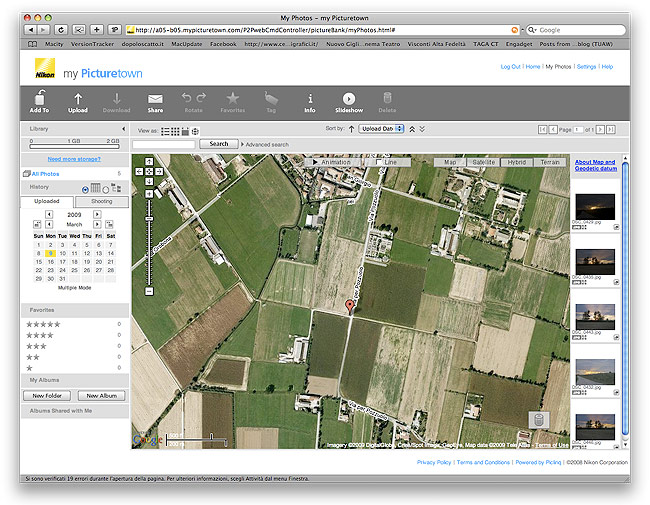650x505 pixels.
Task: Click the double up chevron near sort
Action: pos(412,129)
